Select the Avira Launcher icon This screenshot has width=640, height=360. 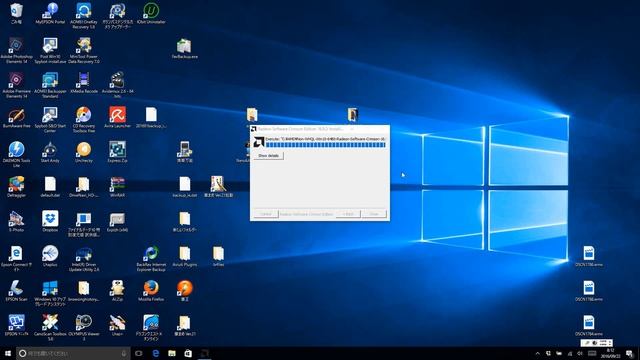(x=118, y=118)
